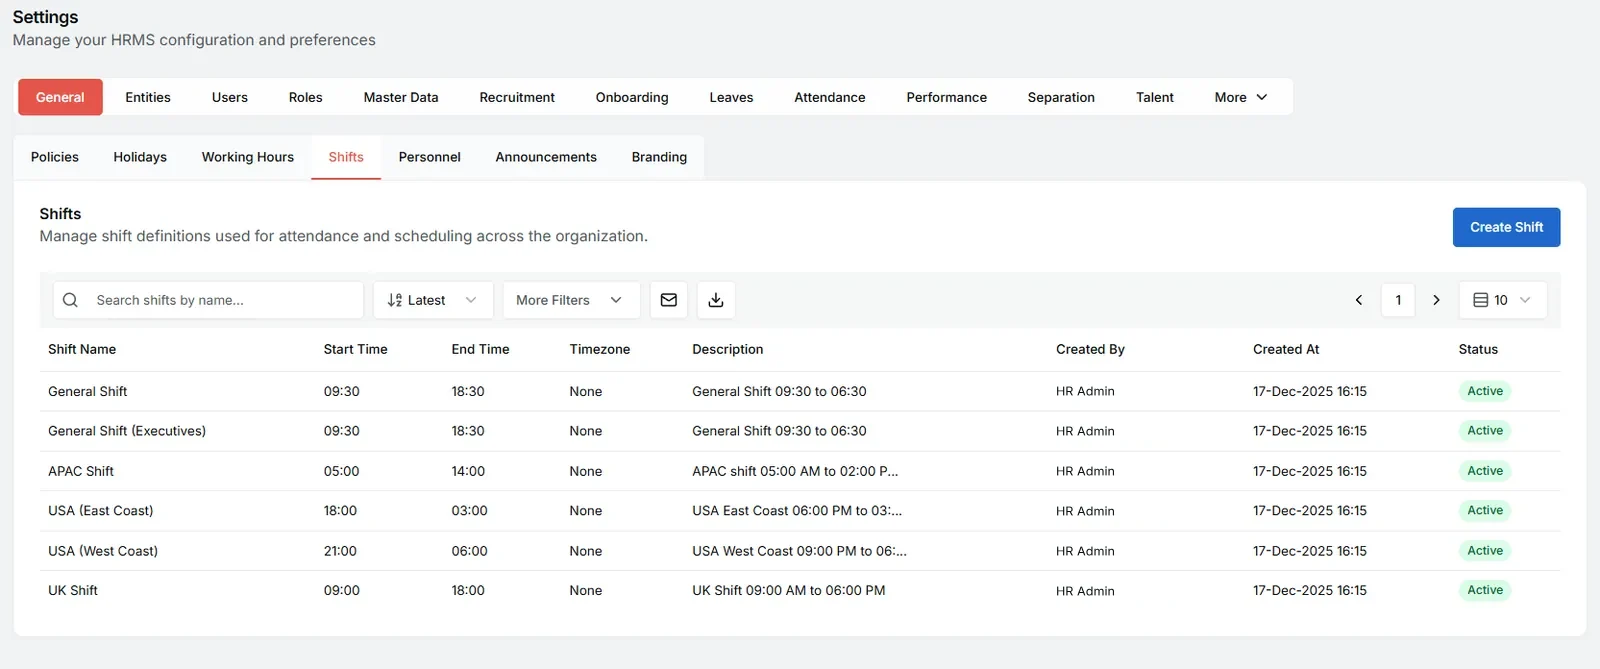Viewport: 1600px width, 669px height.
Task: Click the Status column header
Action: 1478,349
